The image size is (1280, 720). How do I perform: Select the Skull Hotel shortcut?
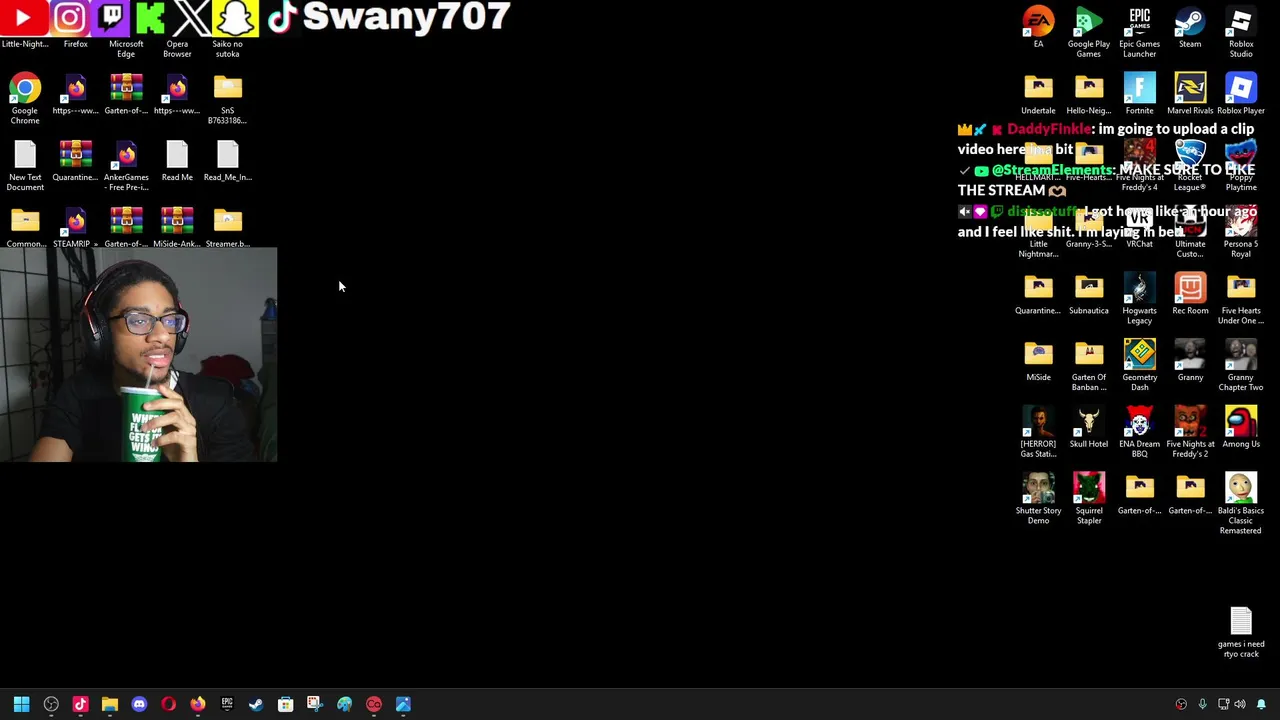(x=1089, y=428)
